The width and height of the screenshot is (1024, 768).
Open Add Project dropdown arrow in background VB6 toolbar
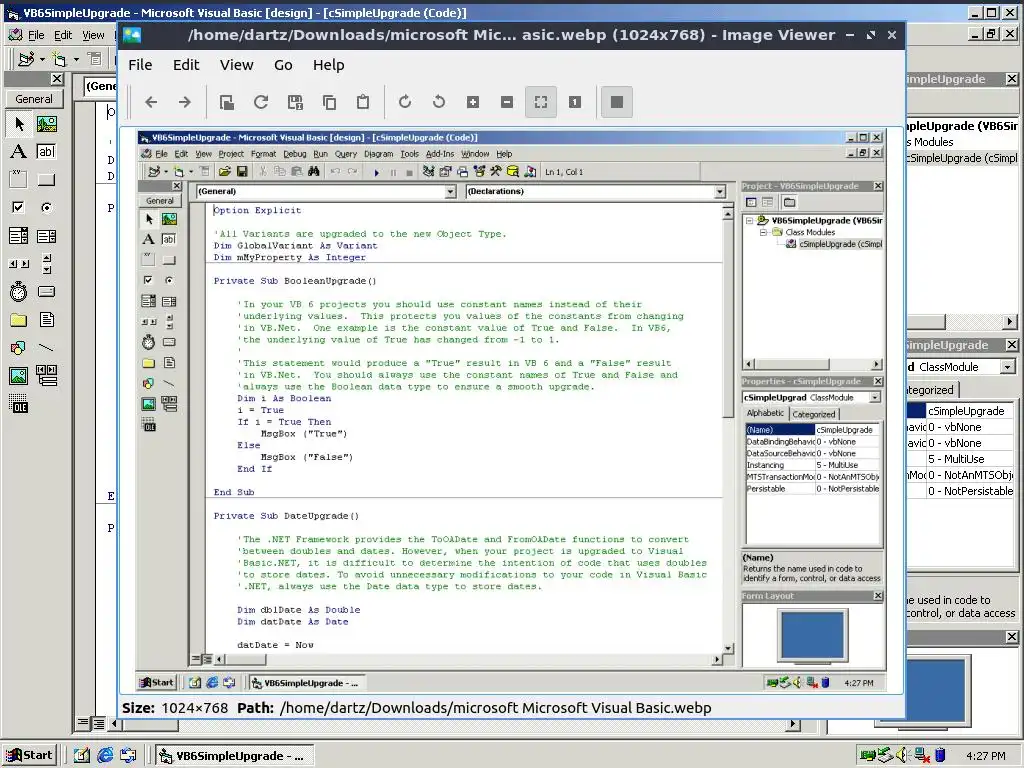tap(42, 59)
